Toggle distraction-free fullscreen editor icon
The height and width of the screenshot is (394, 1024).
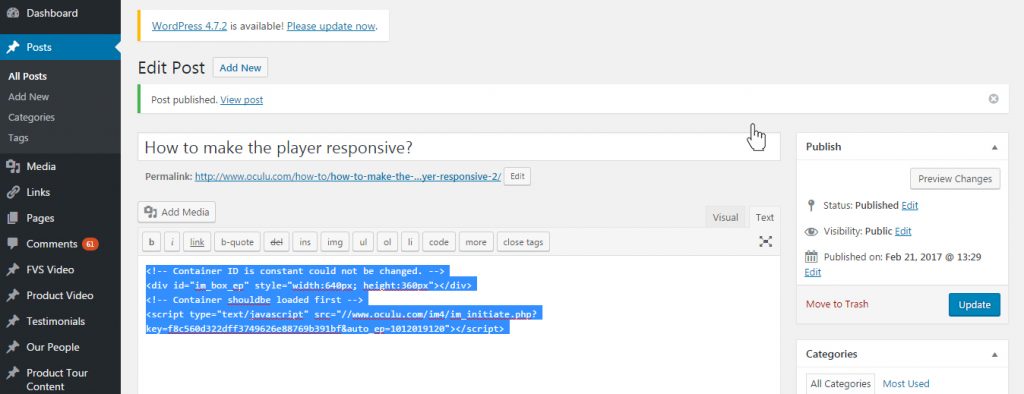tap(765, 242)
